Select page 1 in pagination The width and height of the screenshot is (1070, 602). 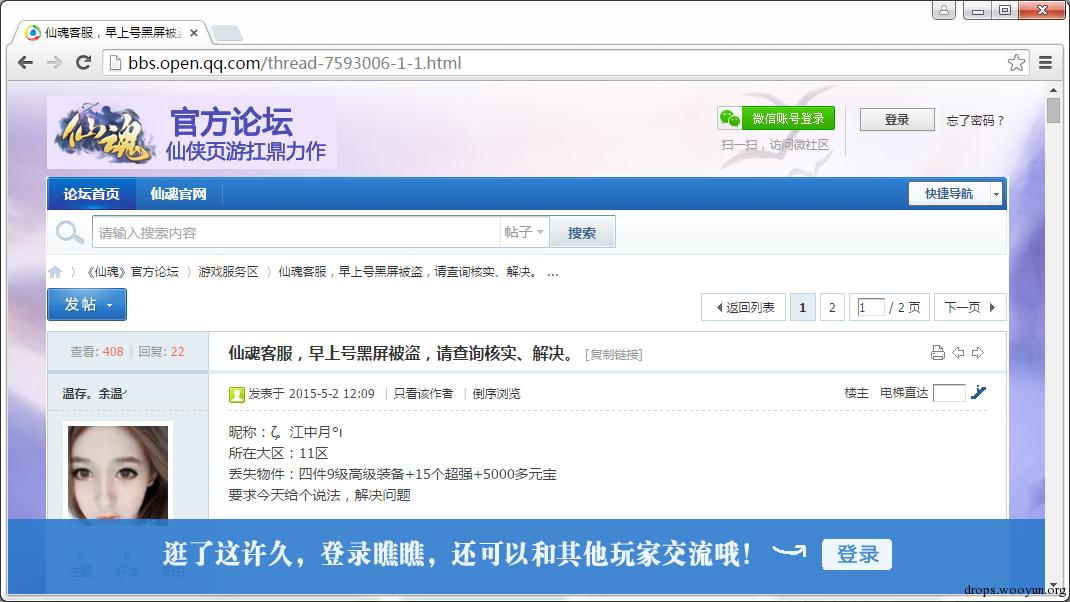tap(802, 307)
